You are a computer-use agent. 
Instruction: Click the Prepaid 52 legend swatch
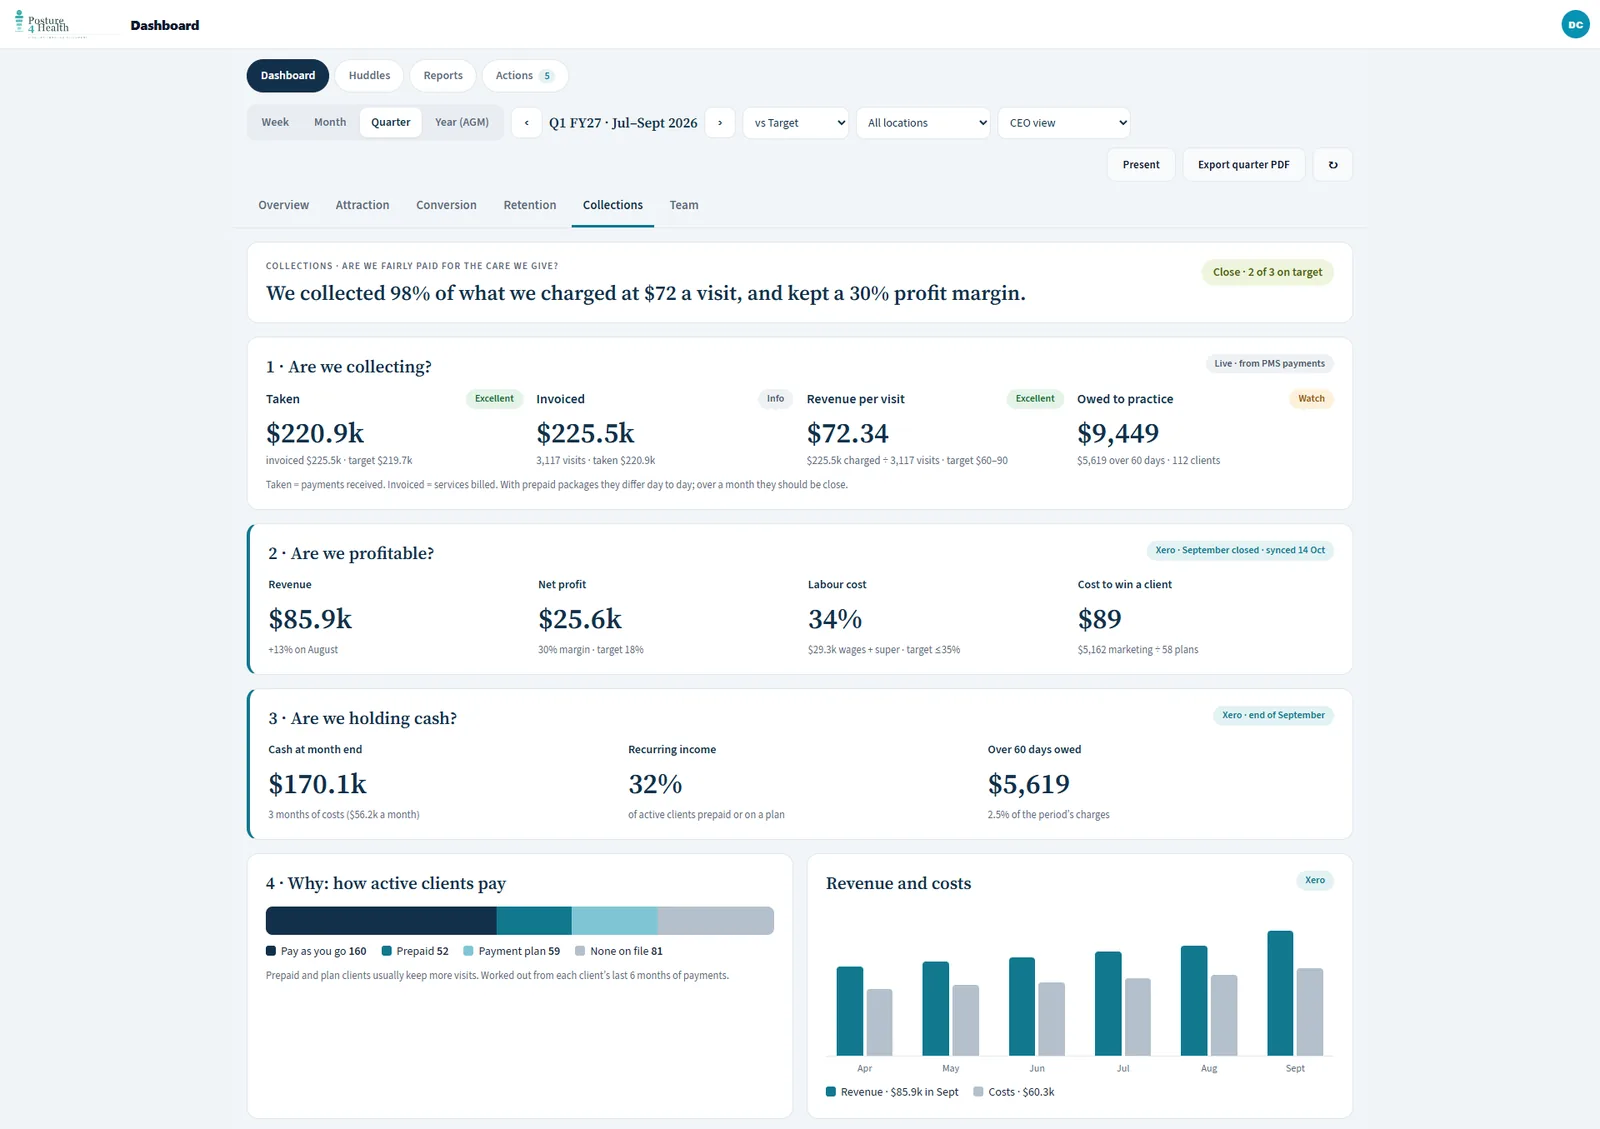386,951
